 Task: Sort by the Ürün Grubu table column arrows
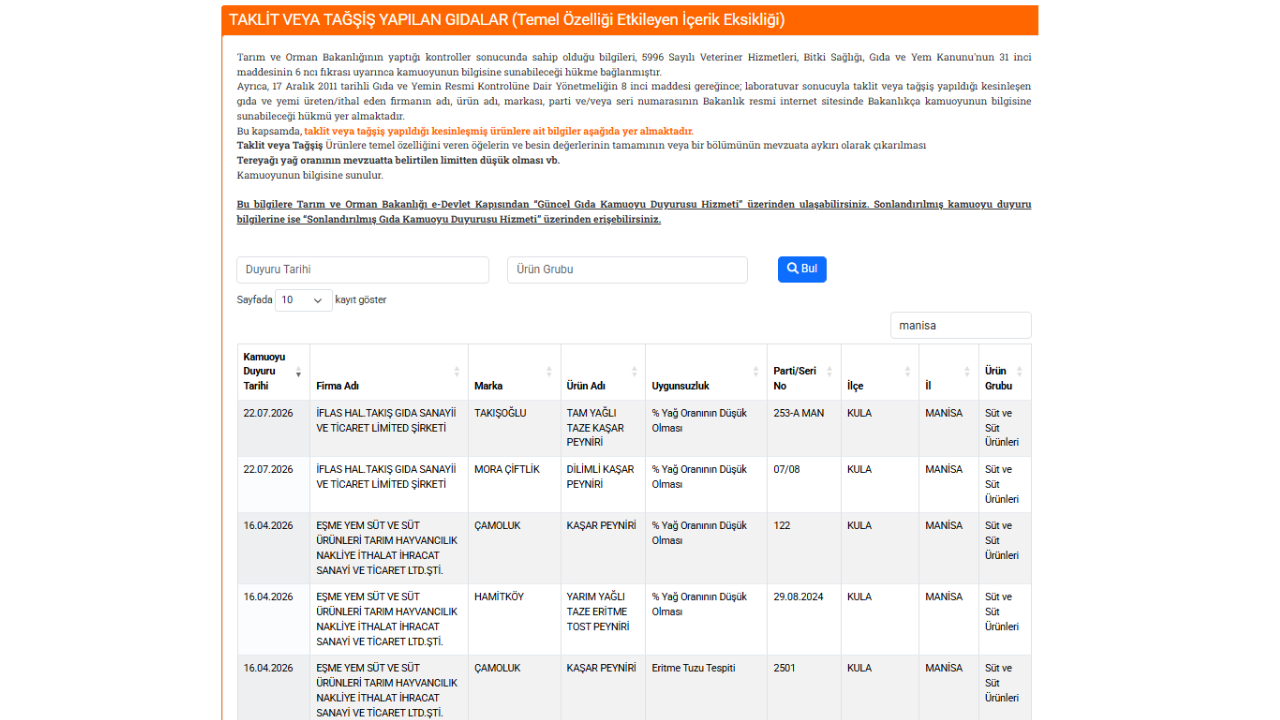click(1019, 372)
